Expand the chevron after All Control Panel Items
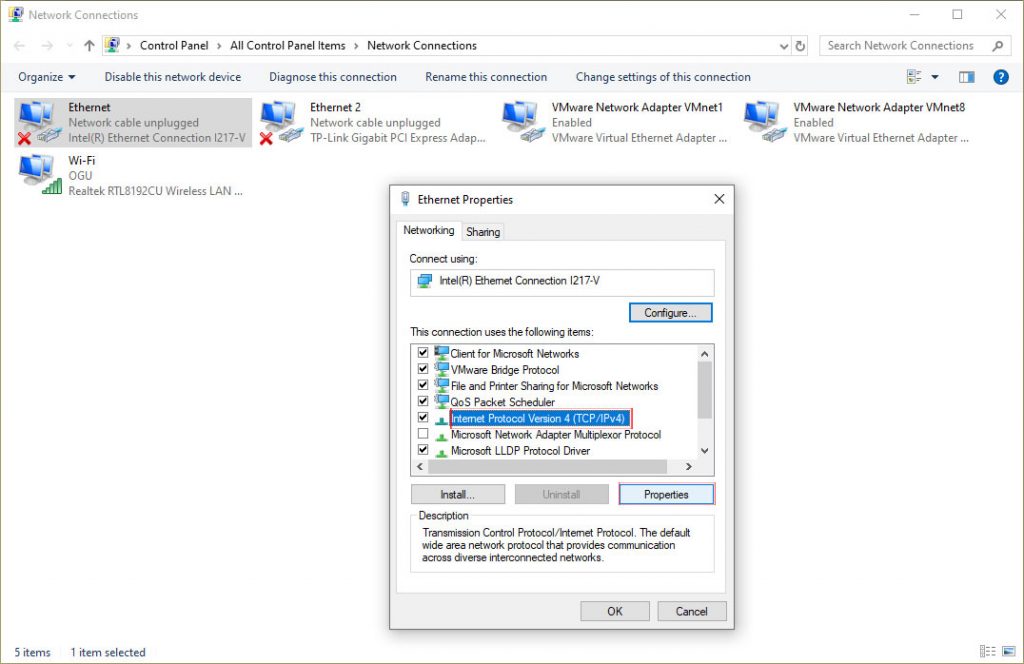 click(x=357, y=46)
